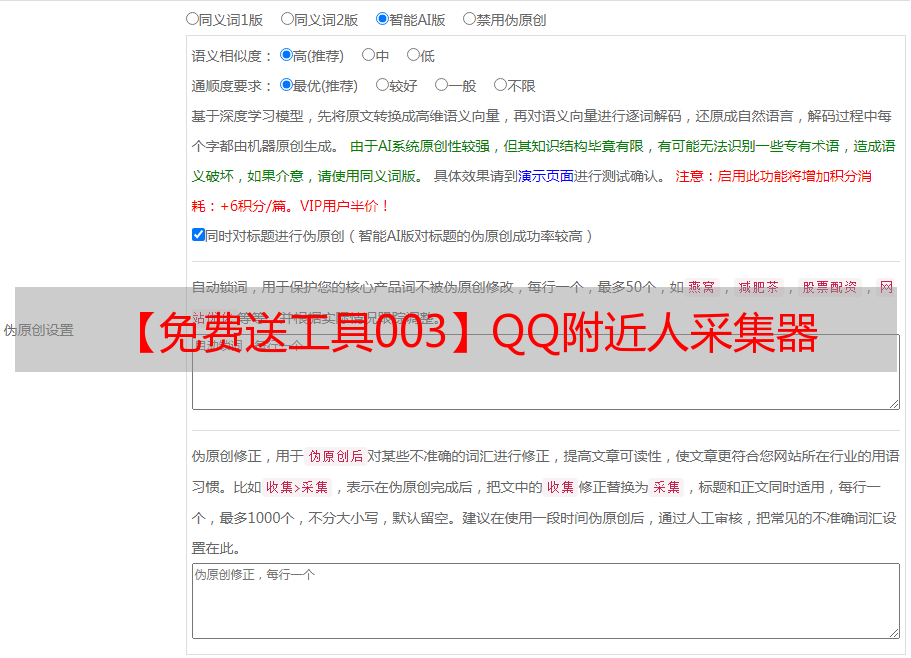Set 通顺度要求 to 较好
911x658 pixels.
tap(382, 85)
